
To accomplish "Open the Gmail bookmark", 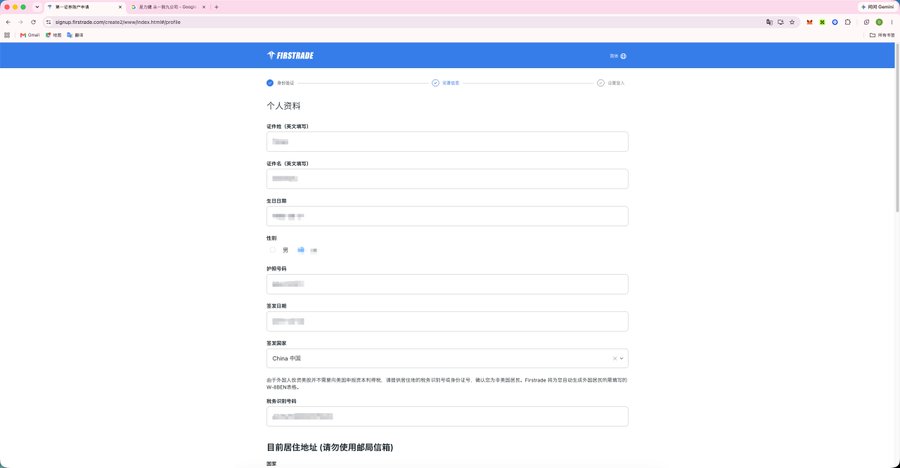I will click(30, 35).
